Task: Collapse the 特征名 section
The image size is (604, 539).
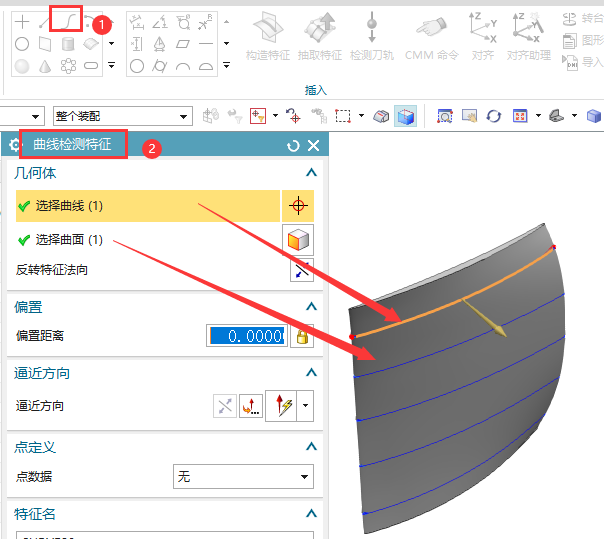Action: tap(311, 513)
